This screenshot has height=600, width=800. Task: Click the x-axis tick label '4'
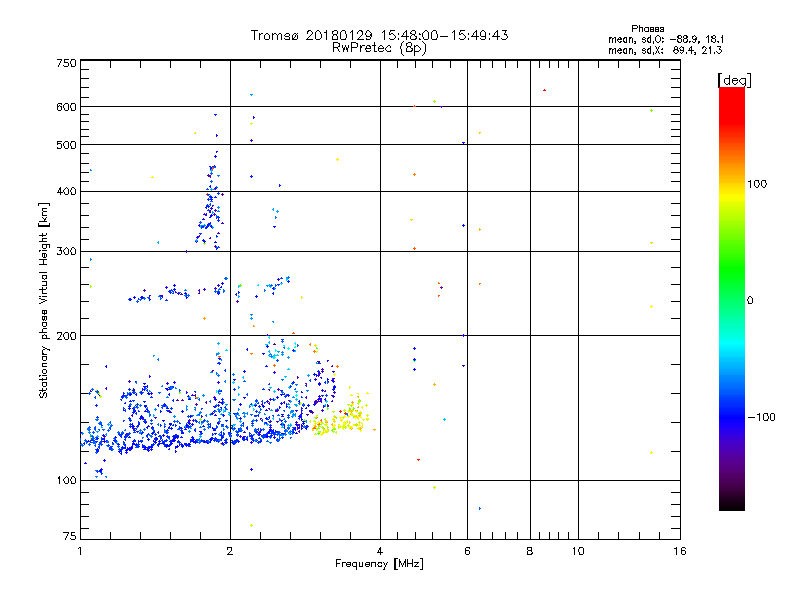pyautogui.click(x=380, y=551)
